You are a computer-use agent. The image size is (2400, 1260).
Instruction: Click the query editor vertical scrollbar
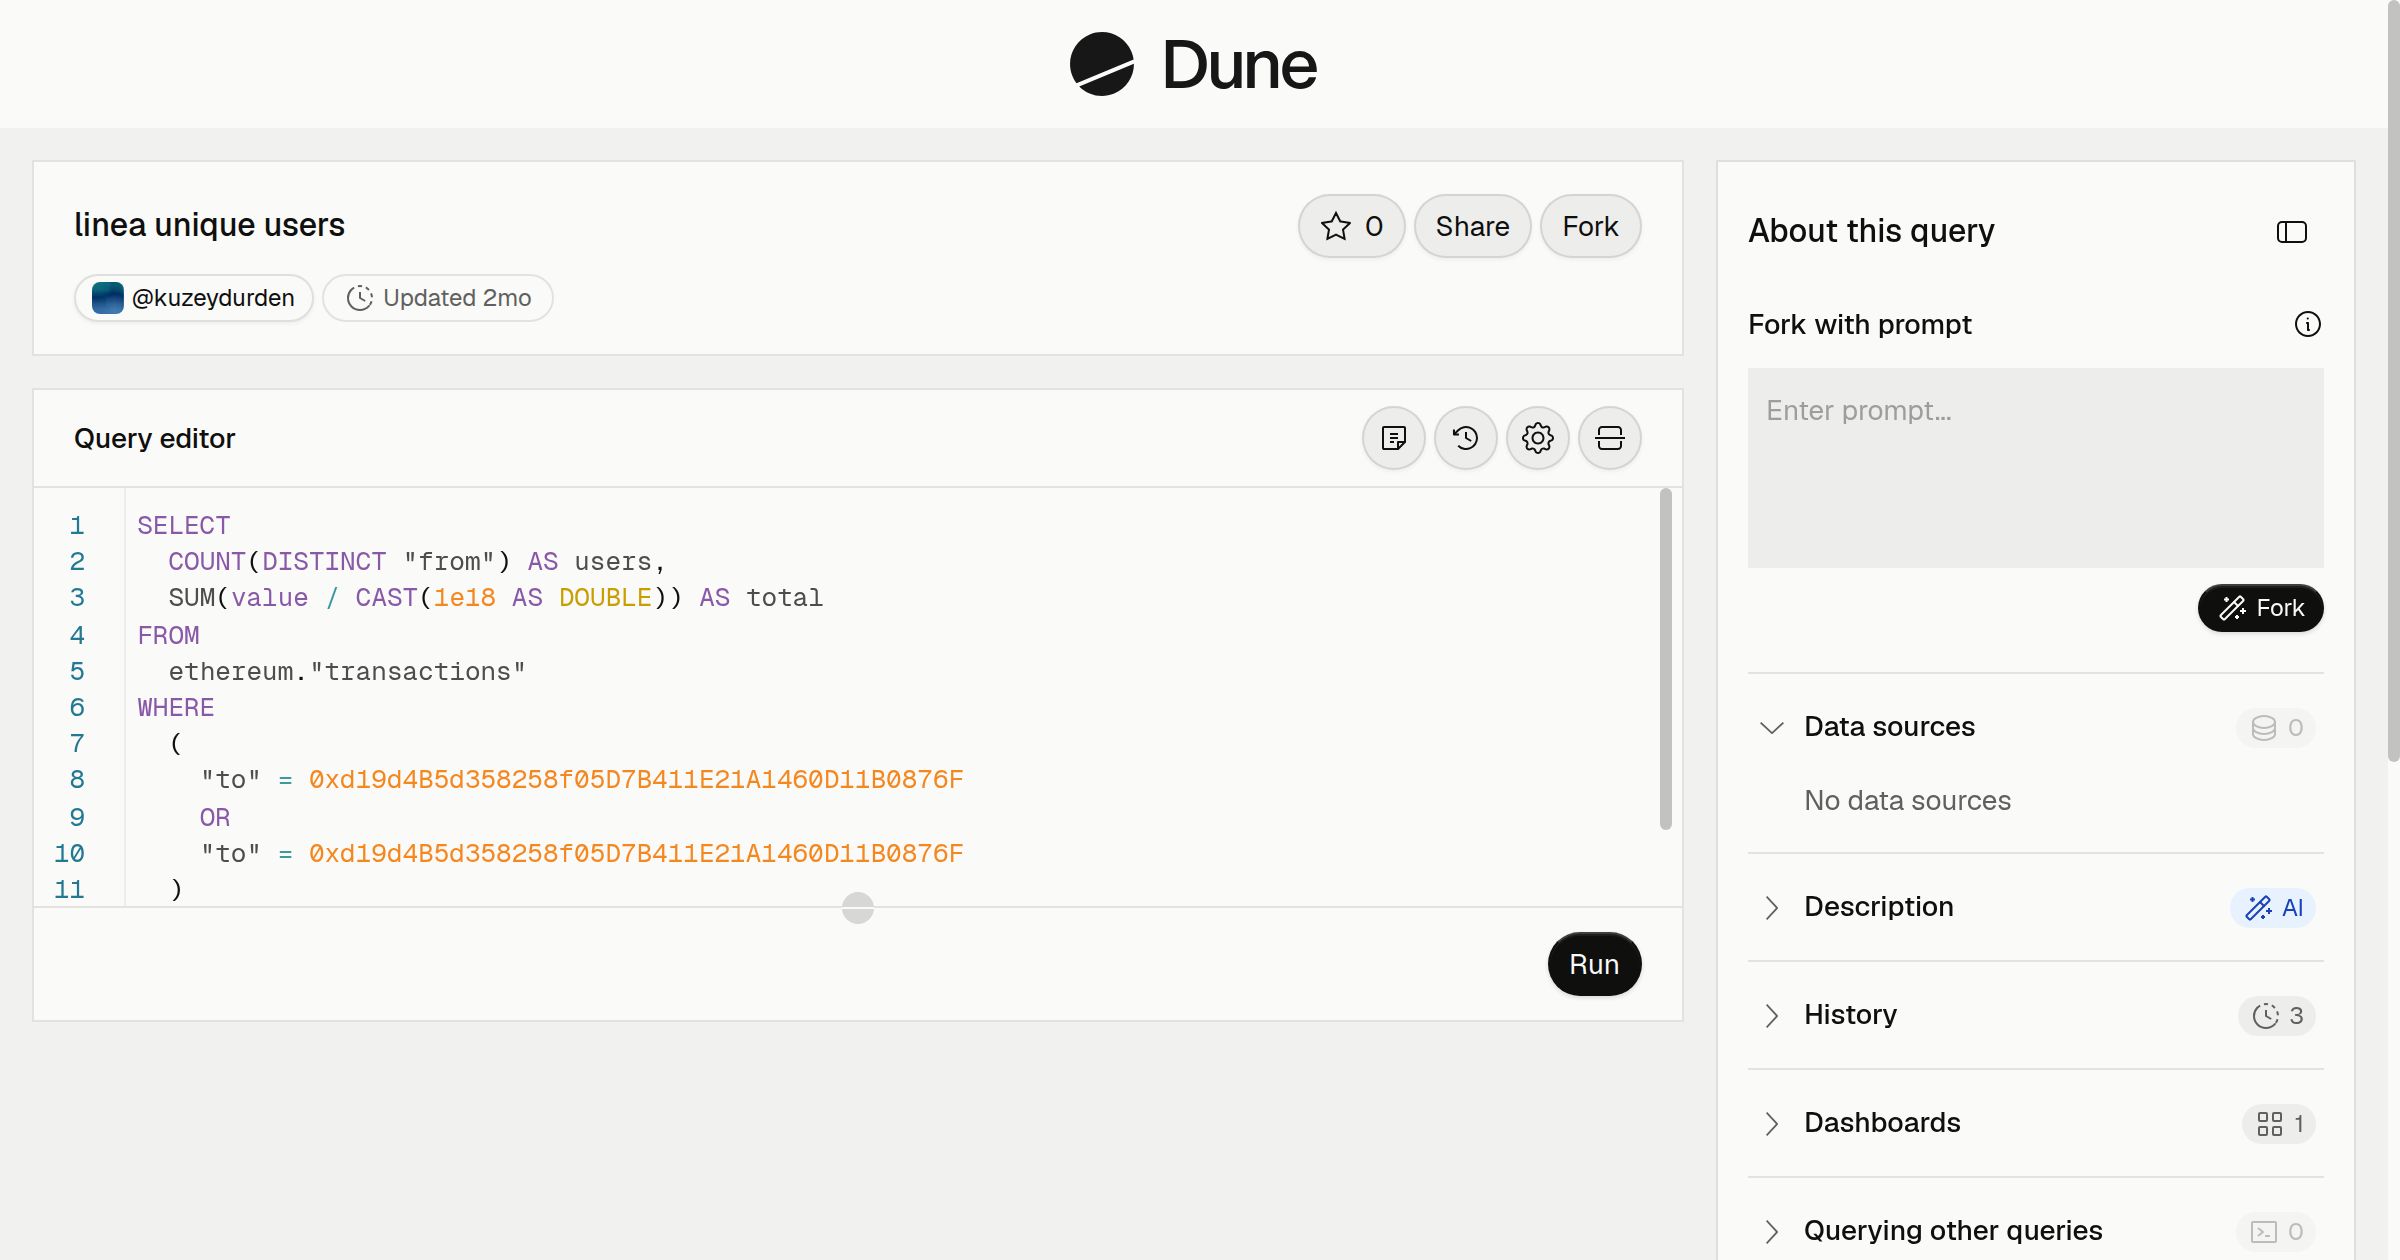click(1666, 658)
